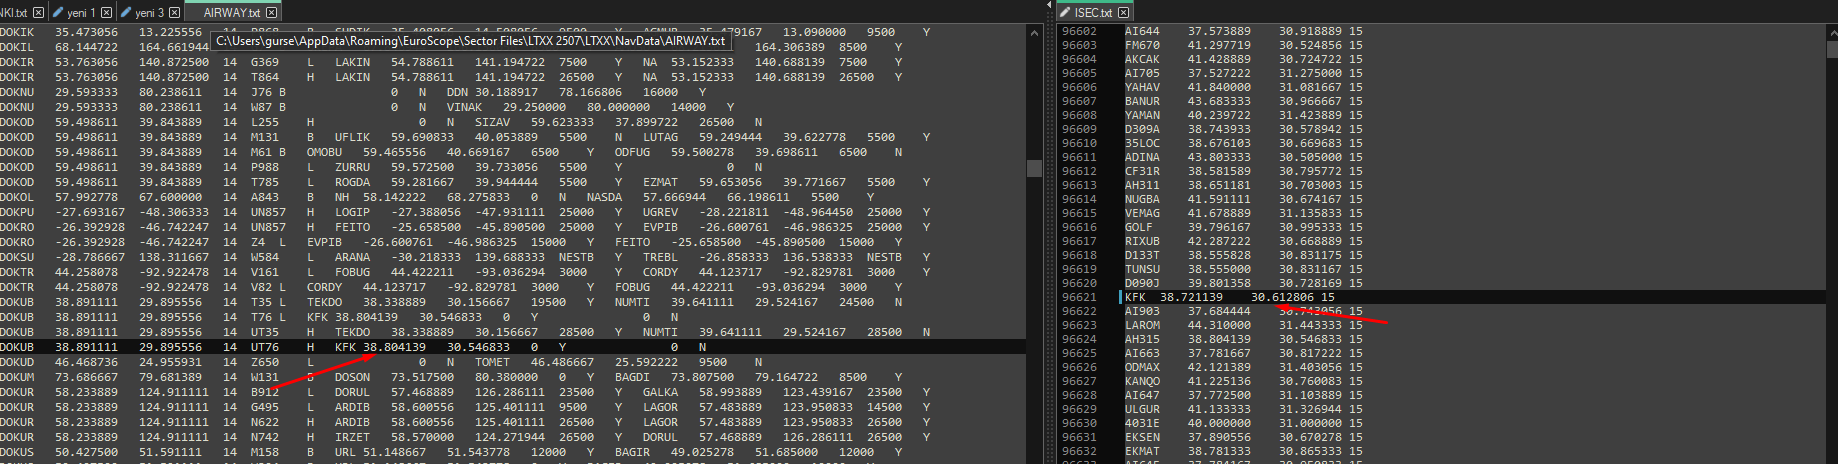Click the EKSEN line in ISEC.txt
This screenshot has width=1838, height=464.
point(1243,437)
